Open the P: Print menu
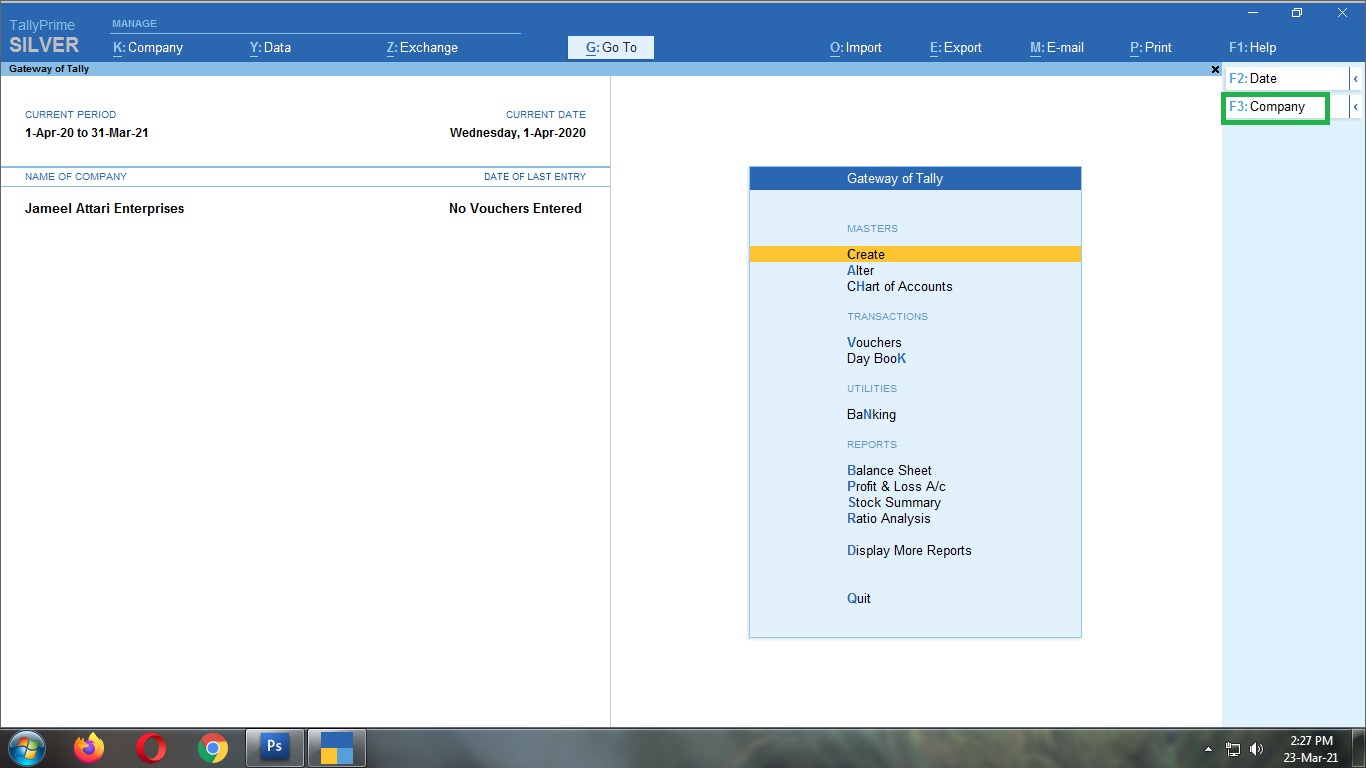 pyautogui.click(x=1151, y=47)
